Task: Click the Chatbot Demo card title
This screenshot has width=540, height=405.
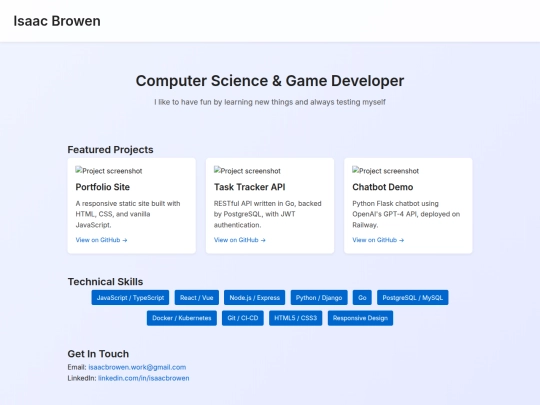Action: pos(383,187)
